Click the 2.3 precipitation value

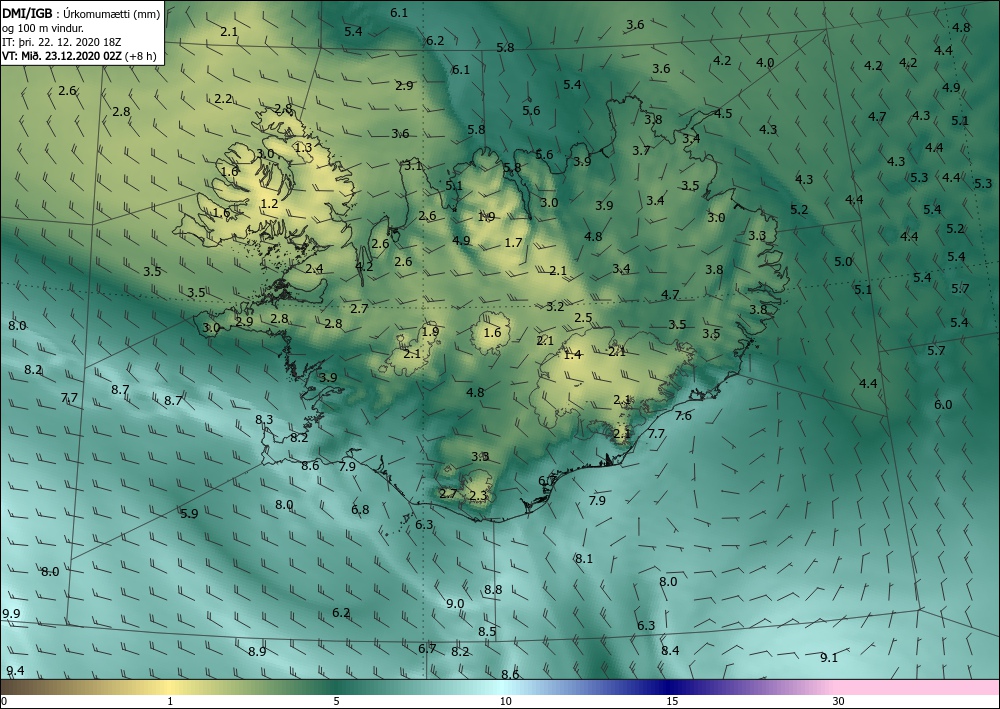pos(478,496)
